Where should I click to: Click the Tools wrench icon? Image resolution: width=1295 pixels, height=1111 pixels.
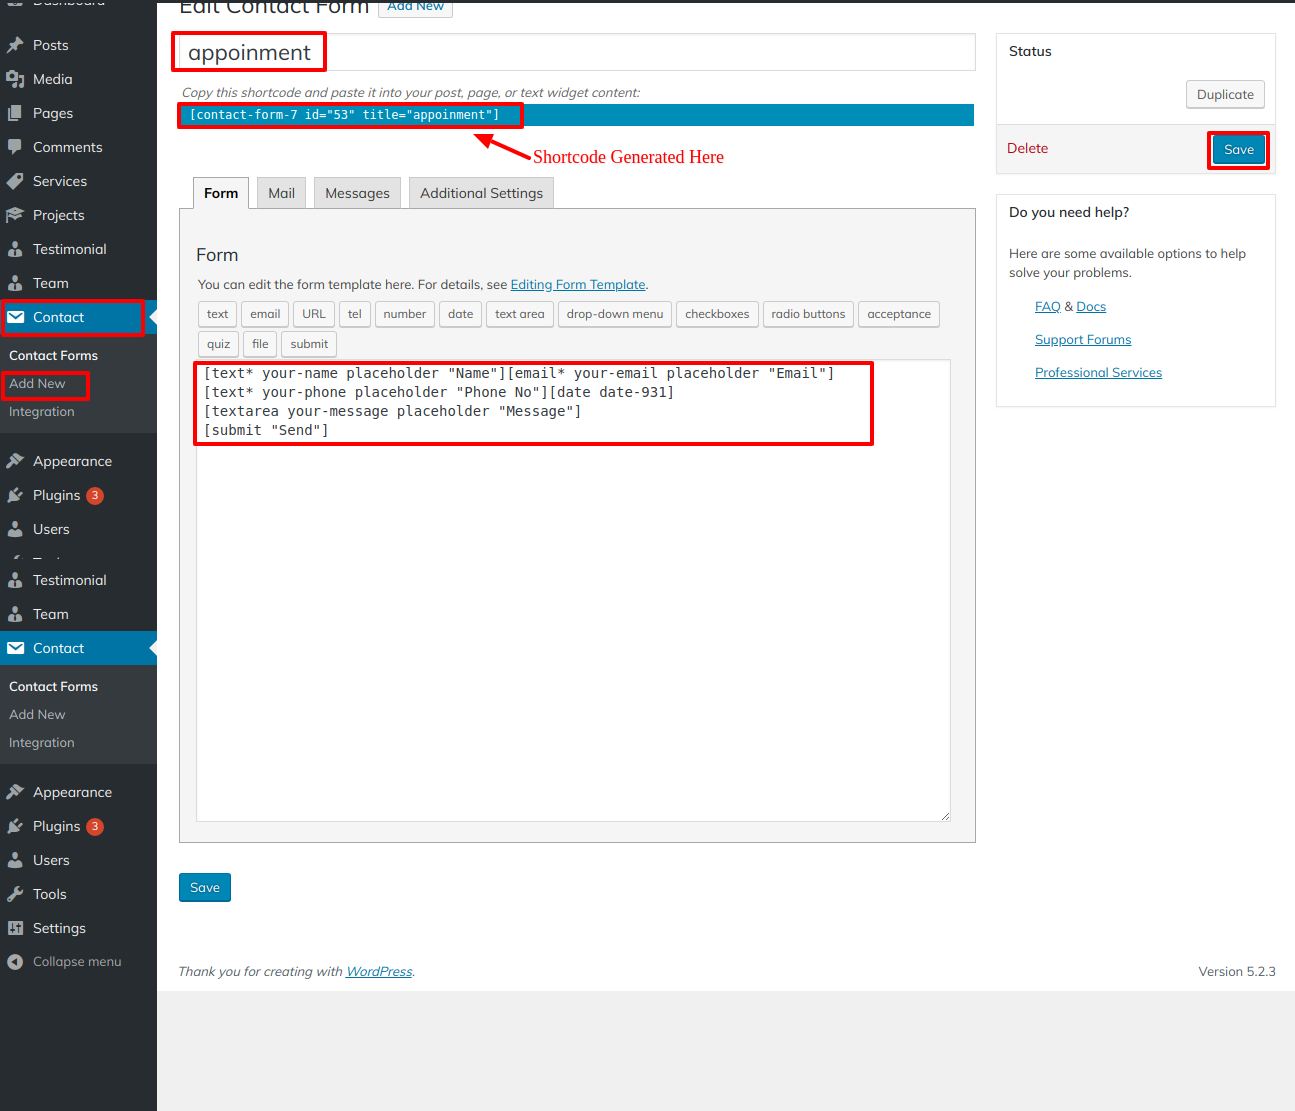(15, 894)
